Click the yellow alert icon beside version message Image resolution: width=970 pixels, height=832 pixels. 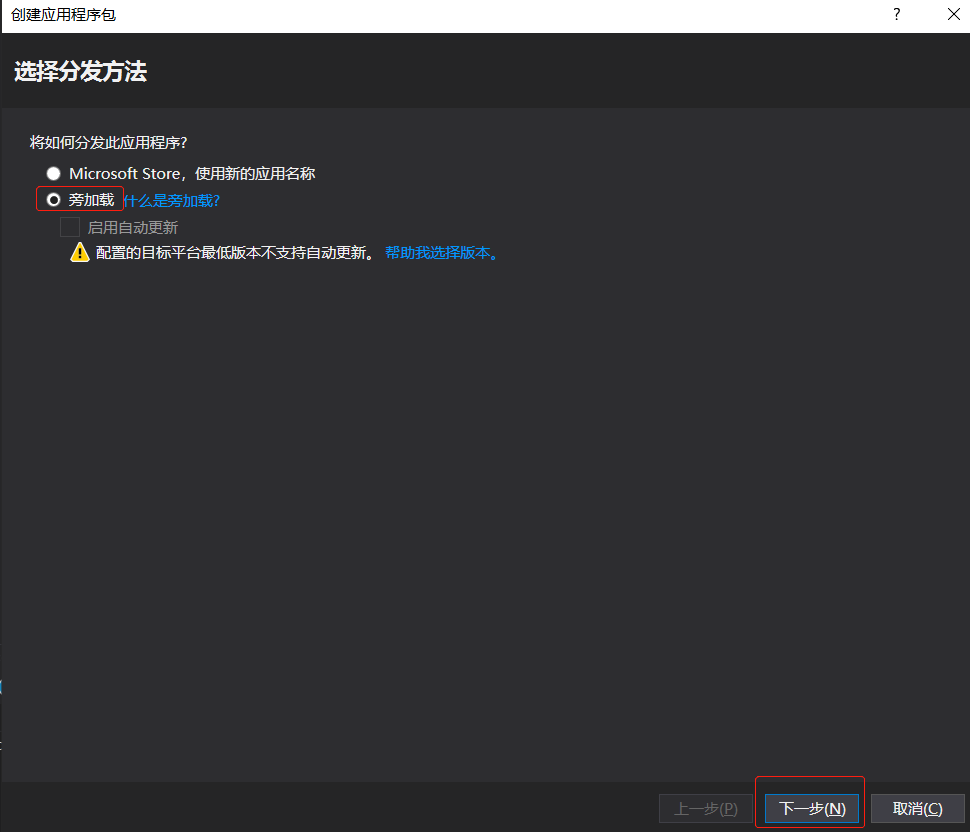[80, 252]
